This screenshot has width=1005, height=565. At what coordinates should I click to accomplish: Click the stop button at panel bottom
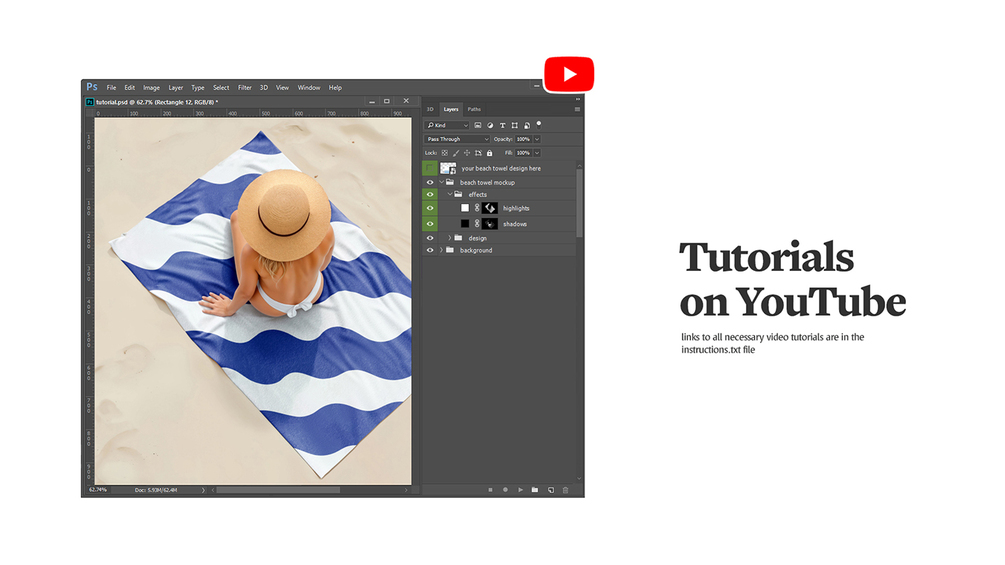(490, 490)
